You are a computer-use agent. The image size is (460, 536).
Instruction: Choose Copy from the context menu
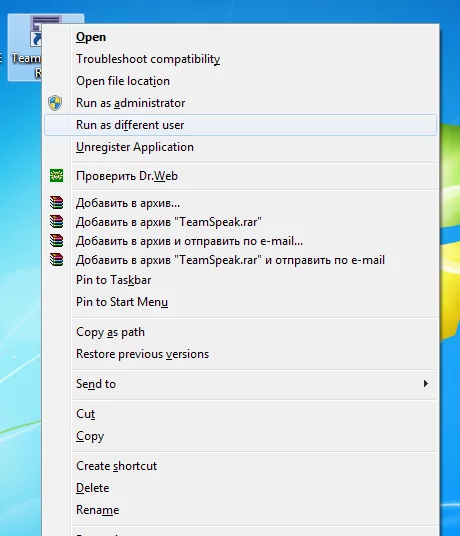click(241, 436)
